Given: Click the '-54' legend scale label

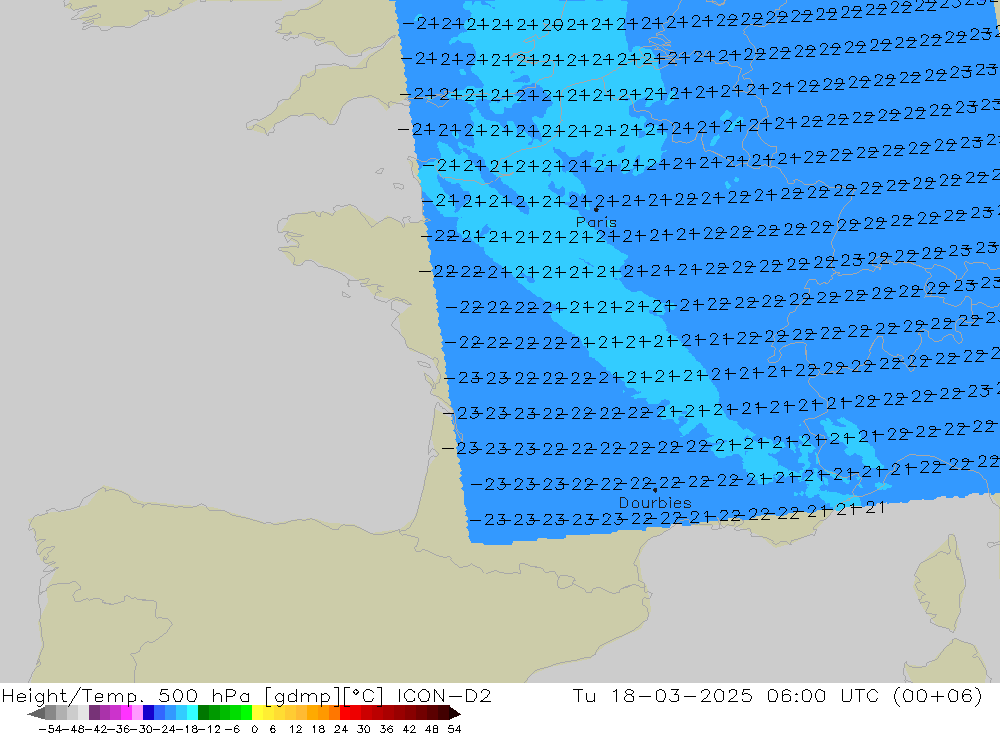Looking at the screenshot, I should (x=50, y=729).
